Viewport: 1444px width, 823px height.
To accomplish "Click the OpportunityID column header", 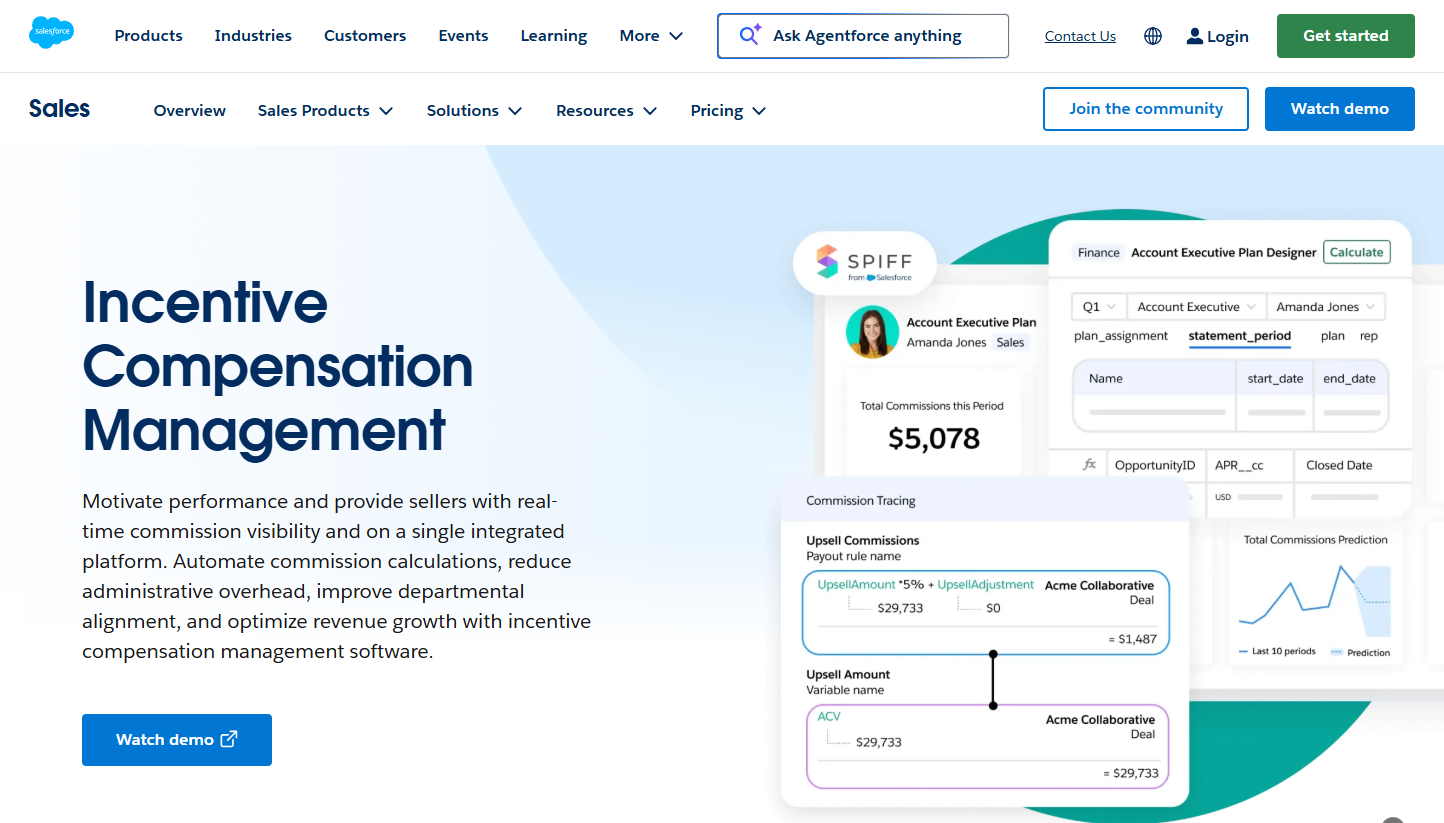I will pyautogui.click(x=1155, y=465).
